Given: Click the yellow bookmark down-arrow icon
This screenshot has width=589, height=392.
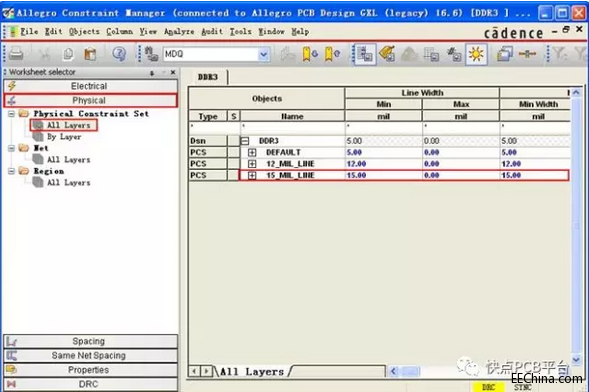Looking at the screenshot, I should pyautogui.click(x=310, y=54).
